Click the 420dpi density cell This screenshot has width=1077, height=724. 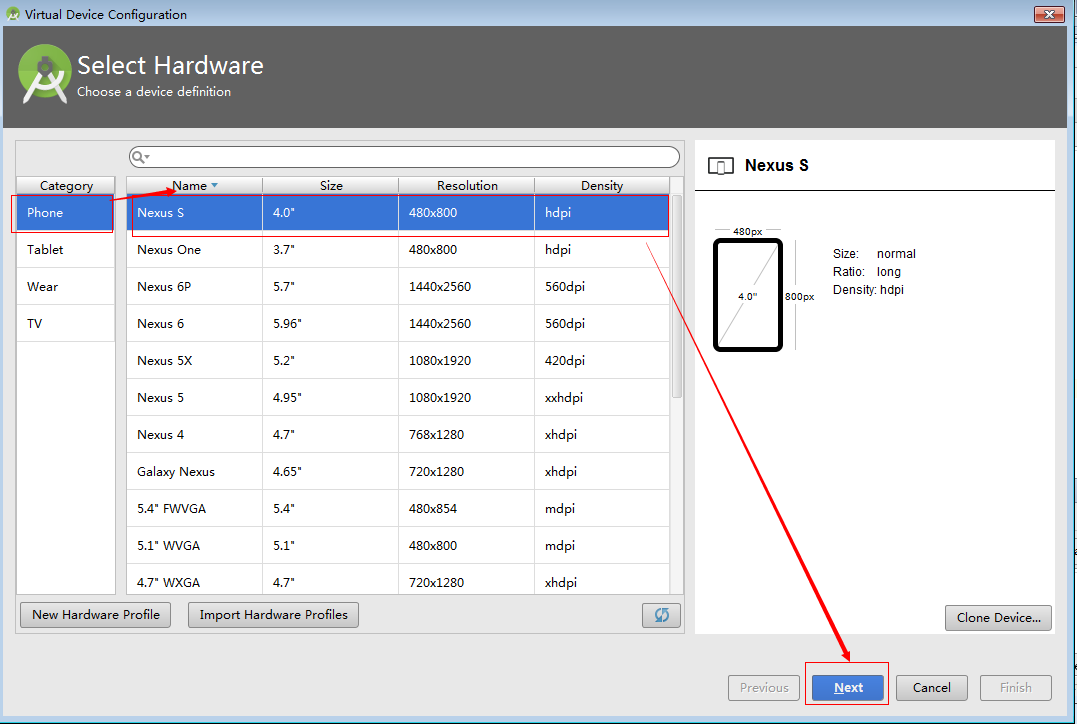click(602, 361)
